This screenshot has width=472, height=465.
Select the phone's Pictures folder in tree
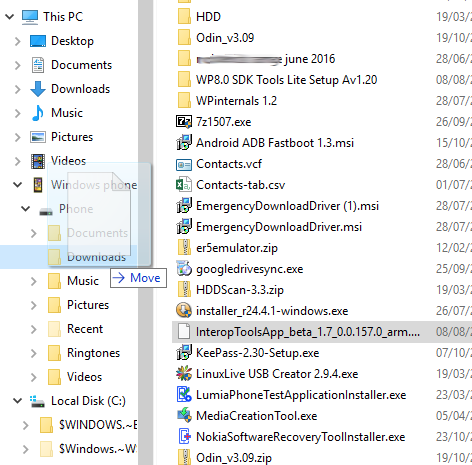pos(88,305)
